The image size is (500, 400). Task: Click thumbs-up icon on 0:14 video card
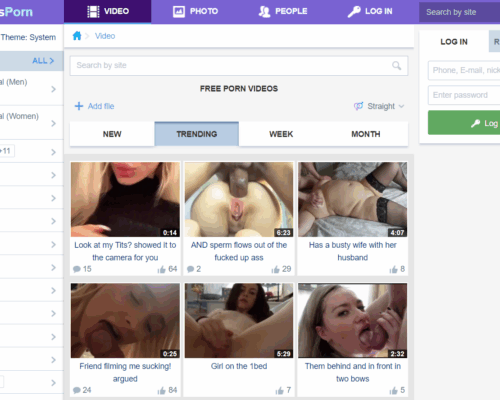pos(162,269)
